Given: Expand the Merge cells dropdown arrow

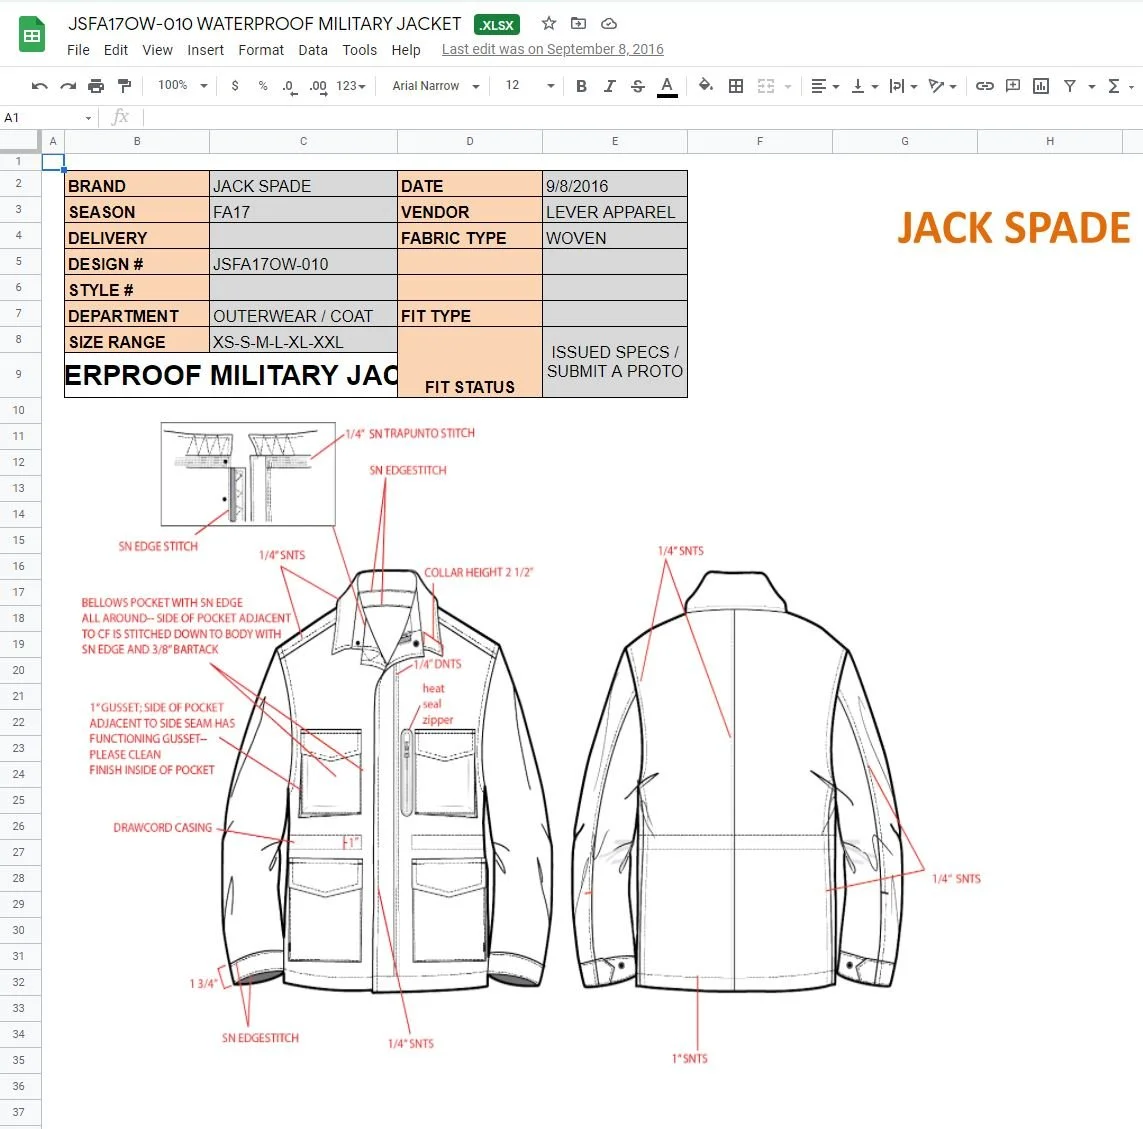Looking at the screenshot, I should 788,87.
